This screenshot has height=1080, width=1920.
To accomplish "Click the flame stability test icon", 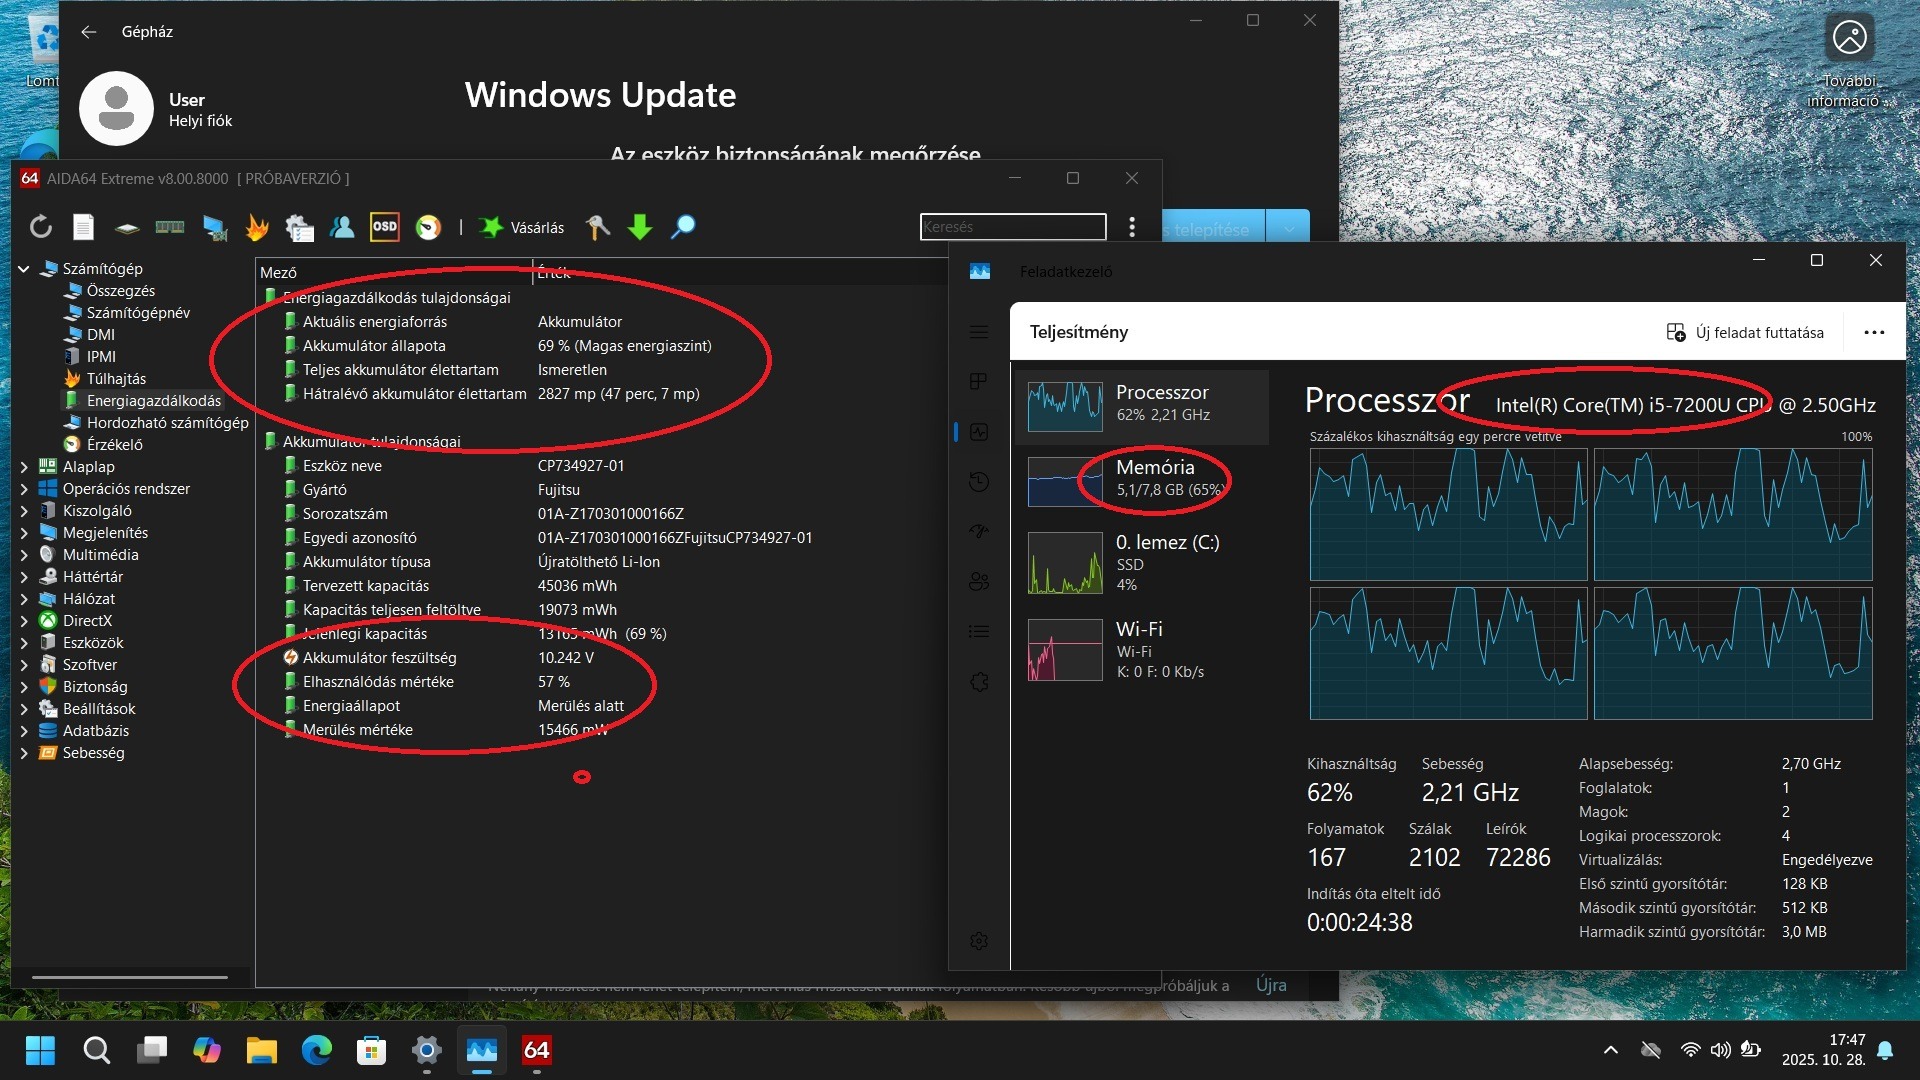I will pos(257,227).
